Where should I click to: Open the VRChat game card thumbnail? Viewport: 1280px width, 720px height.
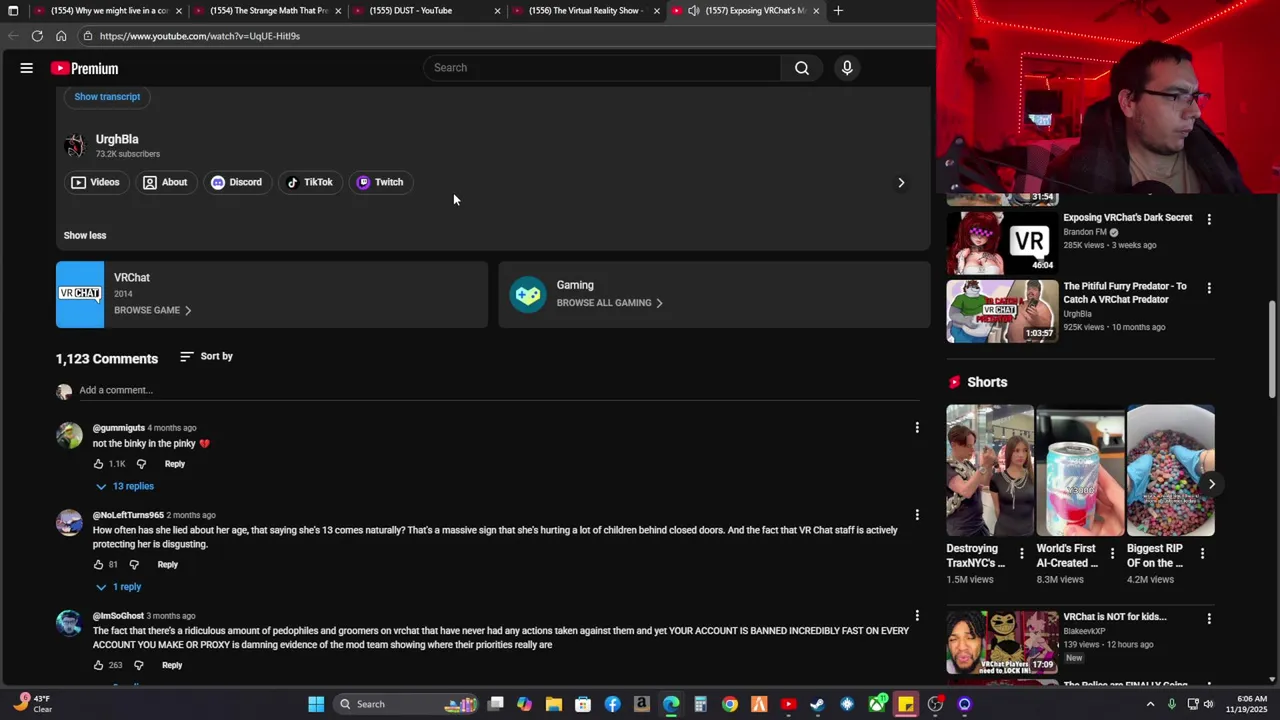(80, 294)
